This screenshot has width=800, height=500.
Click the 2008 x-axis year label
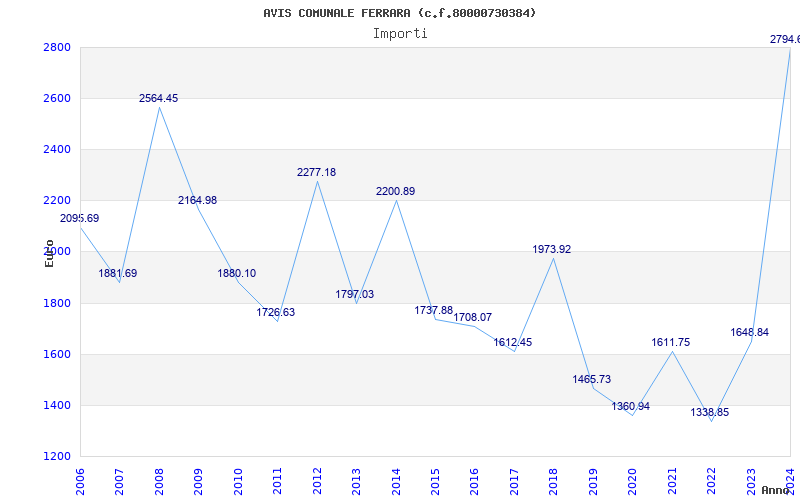pos(159,482)
